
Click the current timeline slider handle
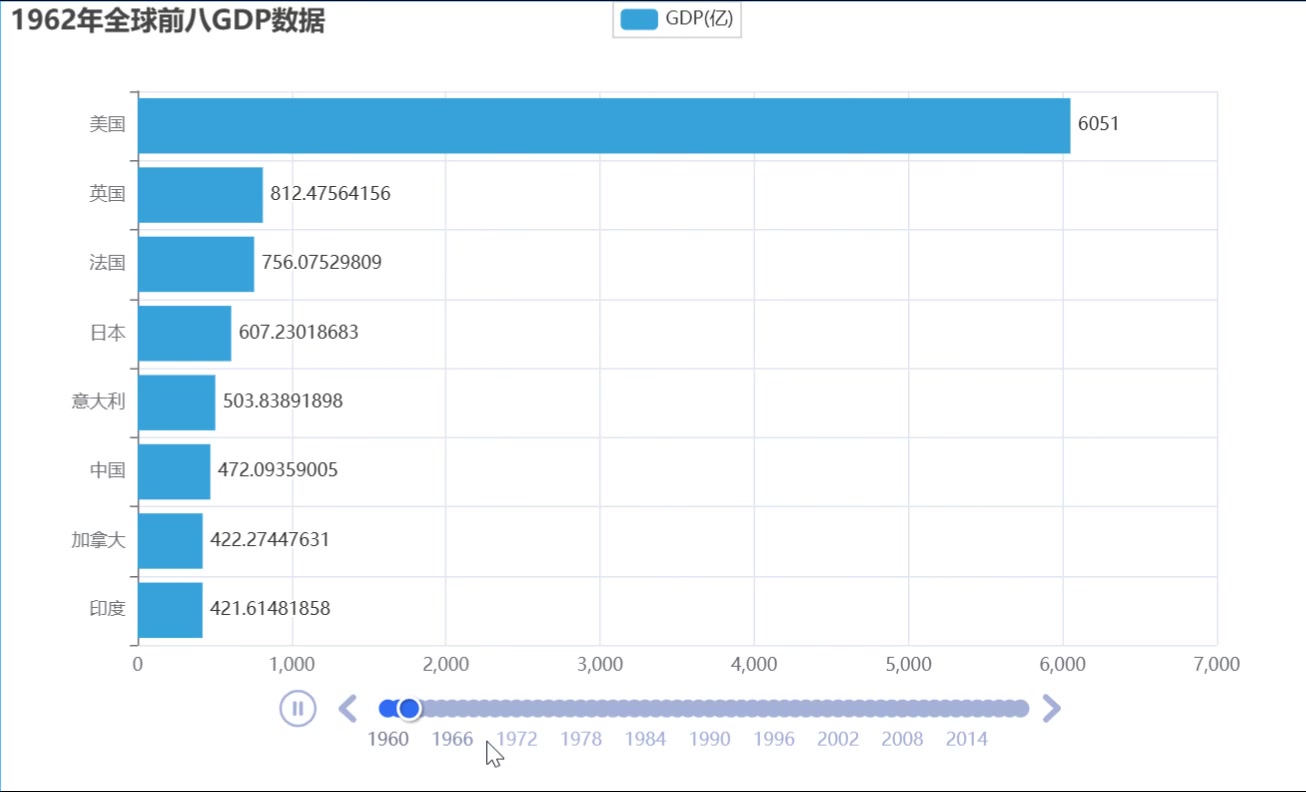(409, 708)
